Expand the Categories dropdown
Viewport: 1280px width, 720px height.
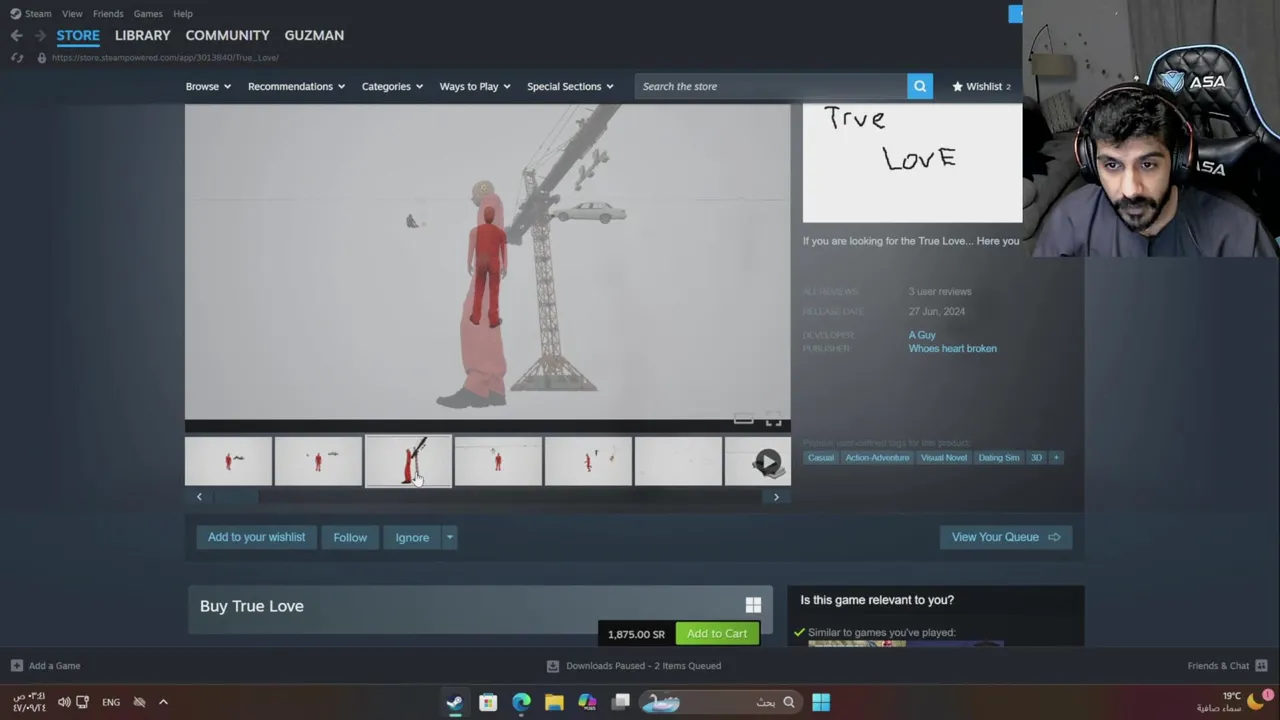(392, 86)
